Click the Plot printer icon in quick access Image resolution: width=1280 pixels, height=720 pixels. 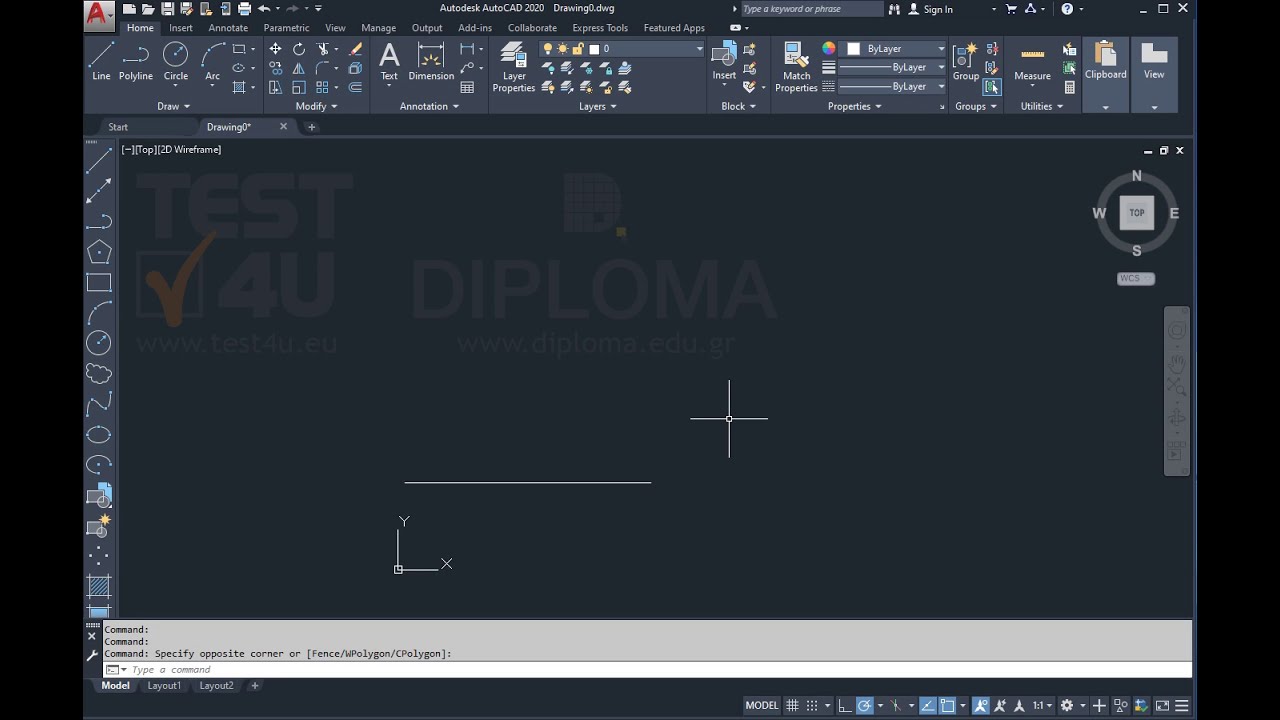point(244,9)
